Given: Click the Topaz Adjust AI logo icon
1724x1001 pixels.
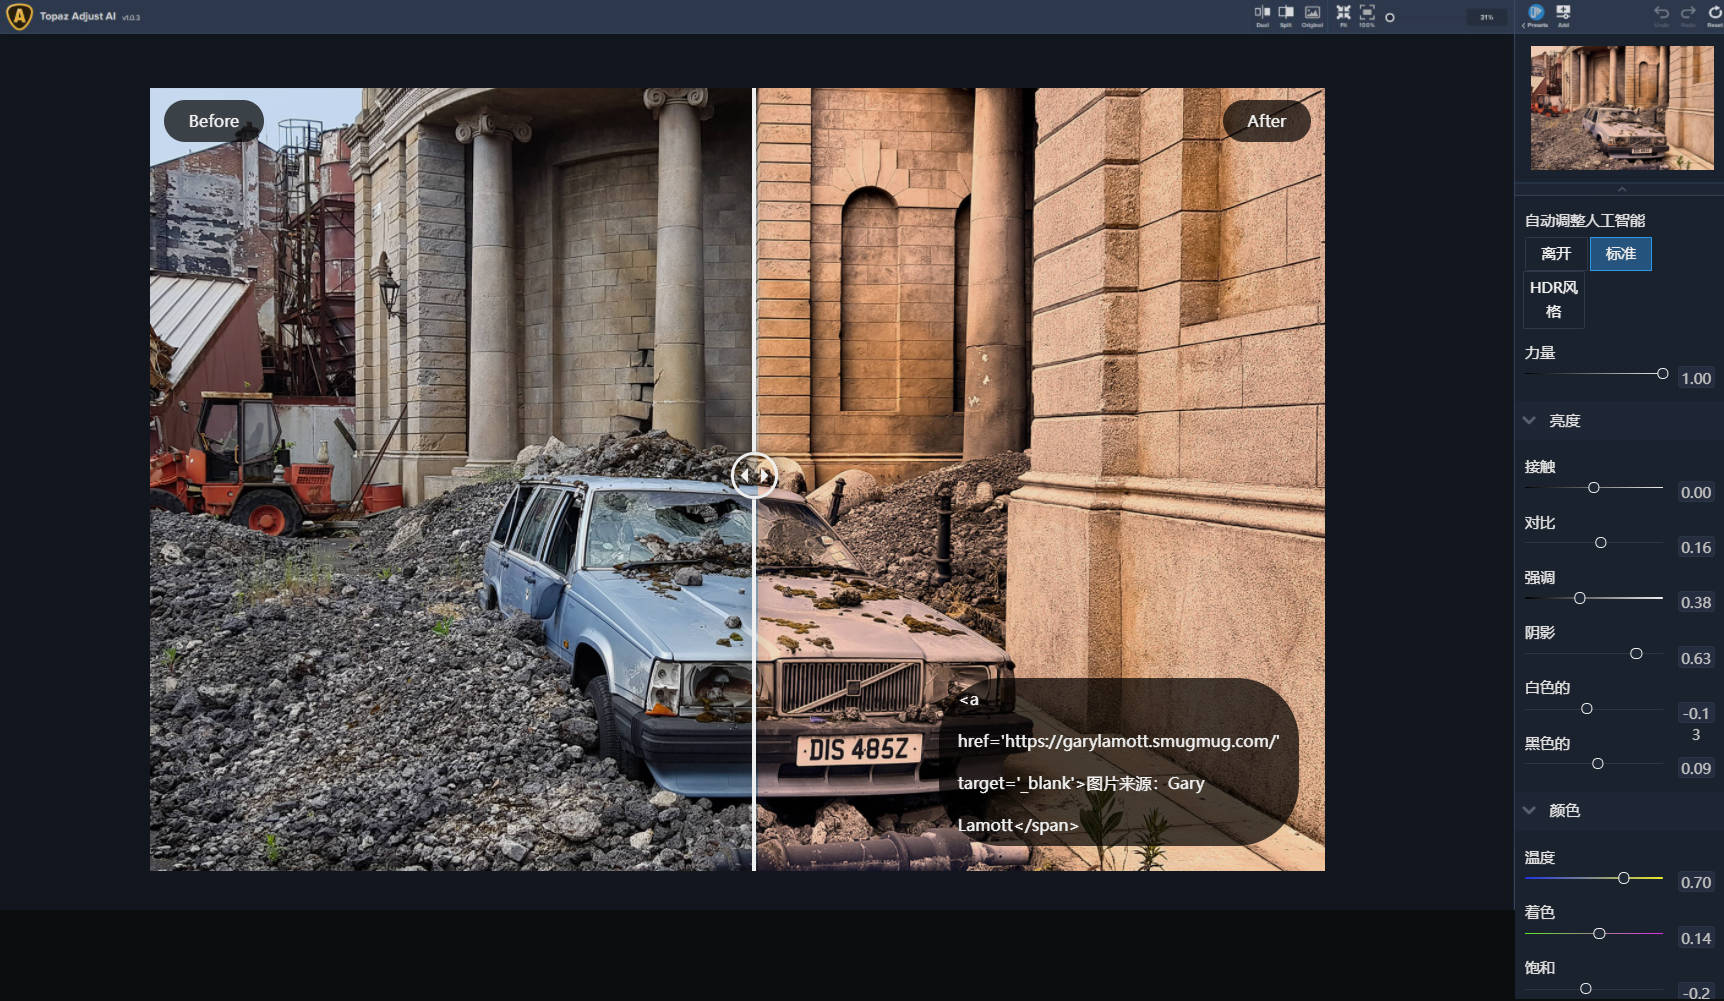Looking at the screenshot, I should click(x=19, y=16).
